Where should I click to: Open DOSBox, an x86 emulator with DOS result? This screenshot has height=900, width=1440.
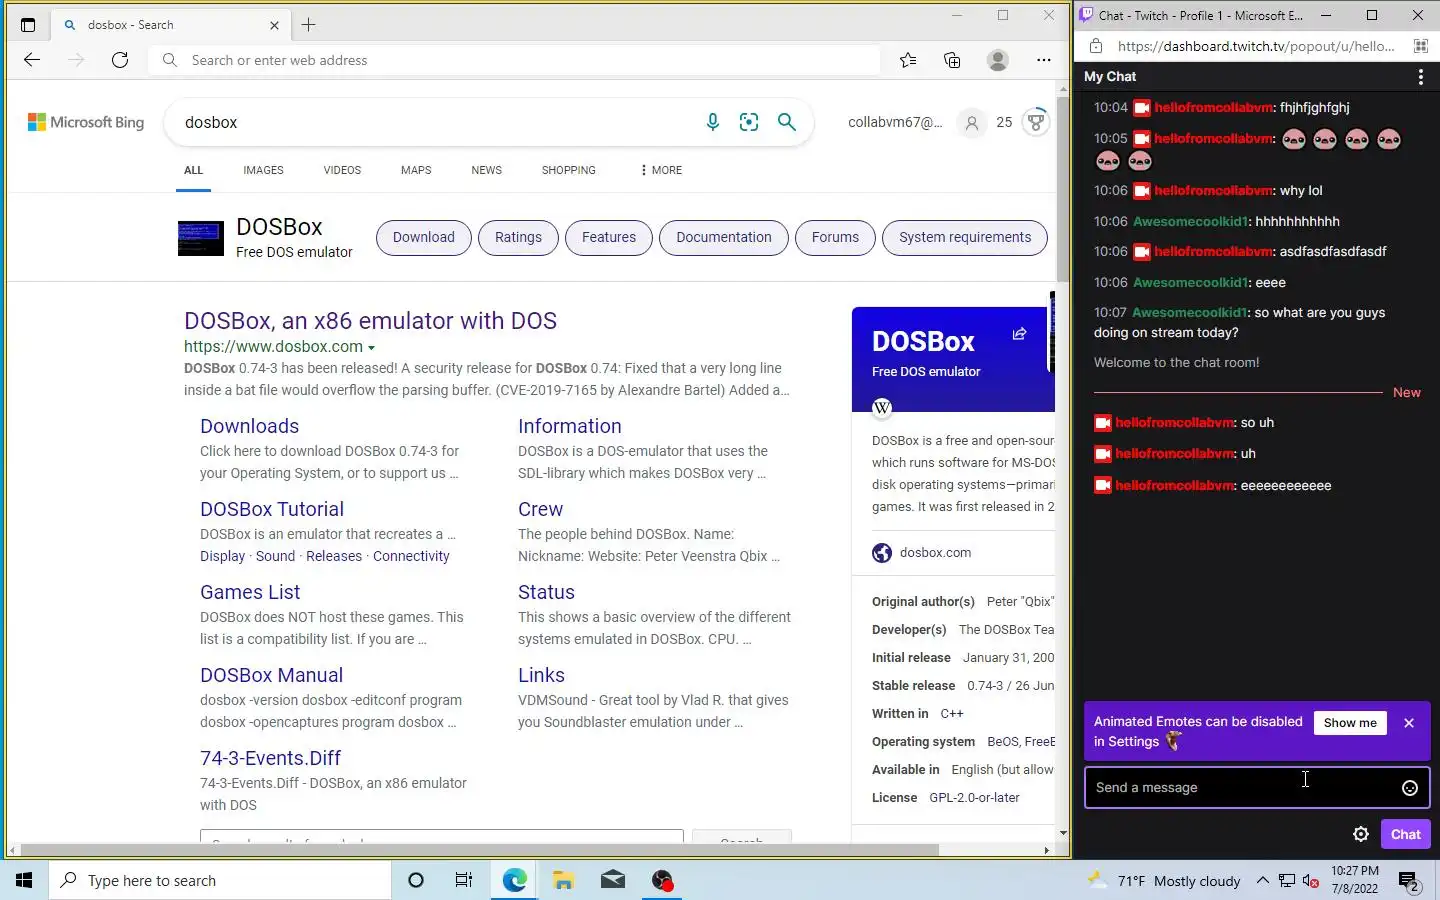[370, 321]
